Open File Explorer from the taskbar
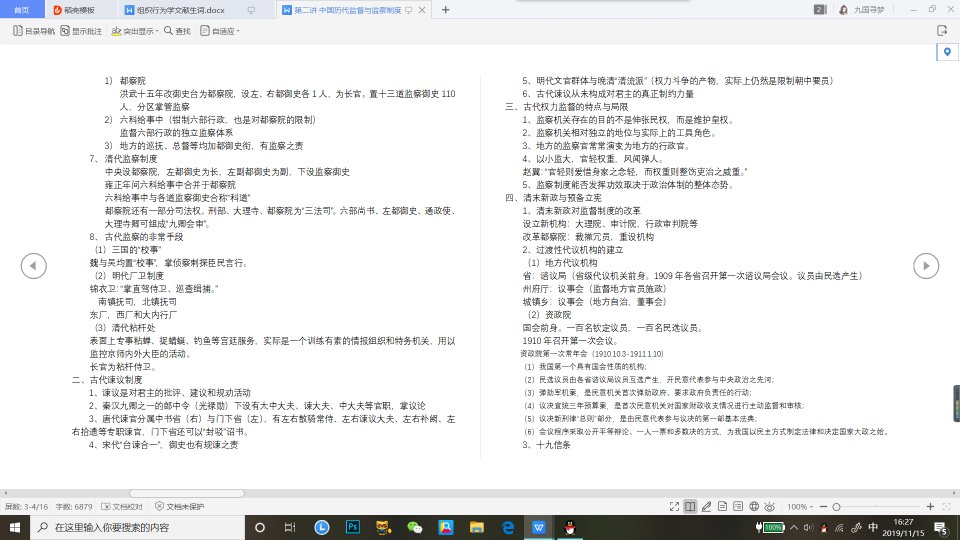Screen dimensions: 960x540 pyautogui.click(x=476, y=527)
